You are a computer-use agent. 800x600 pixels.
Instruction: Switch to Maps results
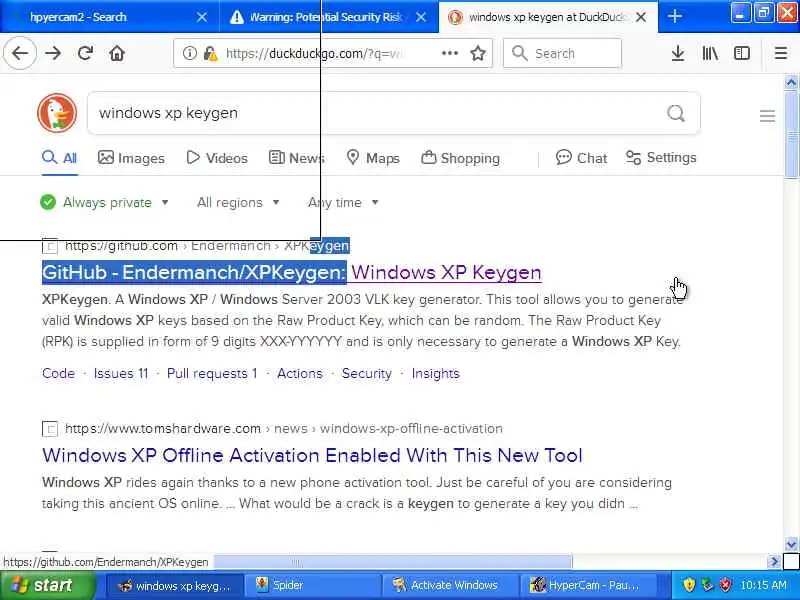372,158
